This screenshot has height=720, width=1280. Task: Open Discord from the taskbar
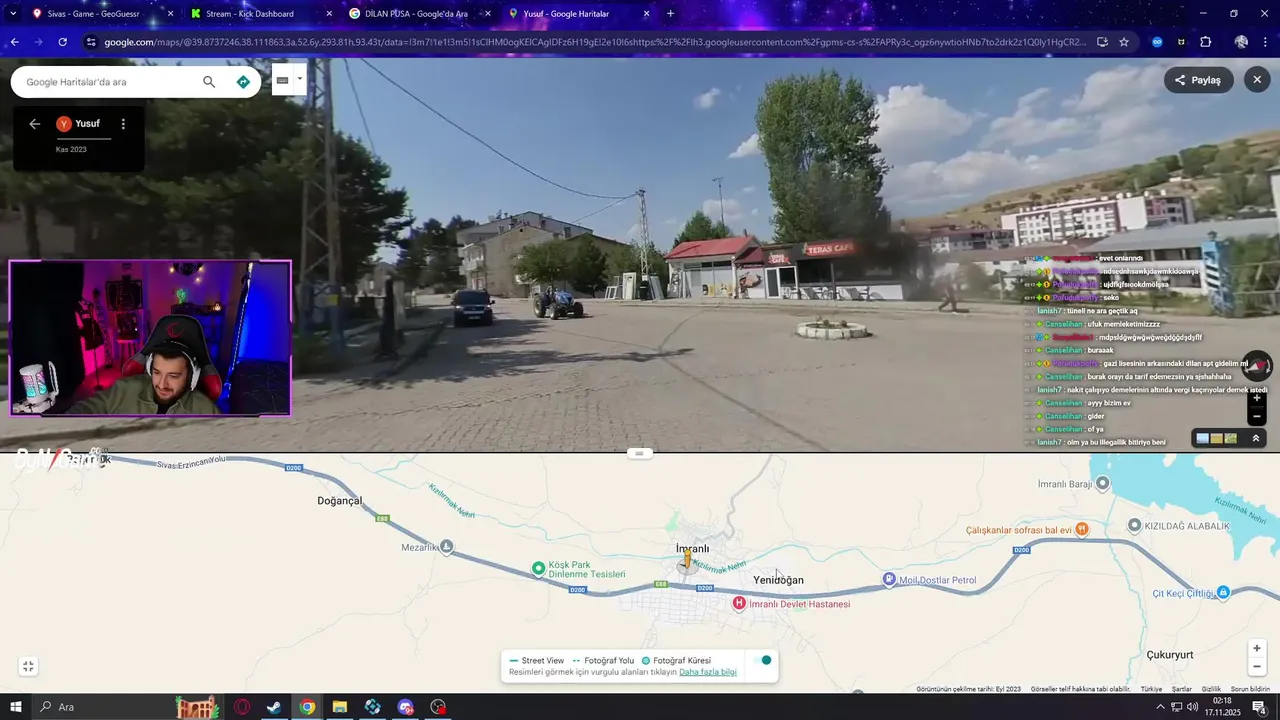(x=405, y=707)
